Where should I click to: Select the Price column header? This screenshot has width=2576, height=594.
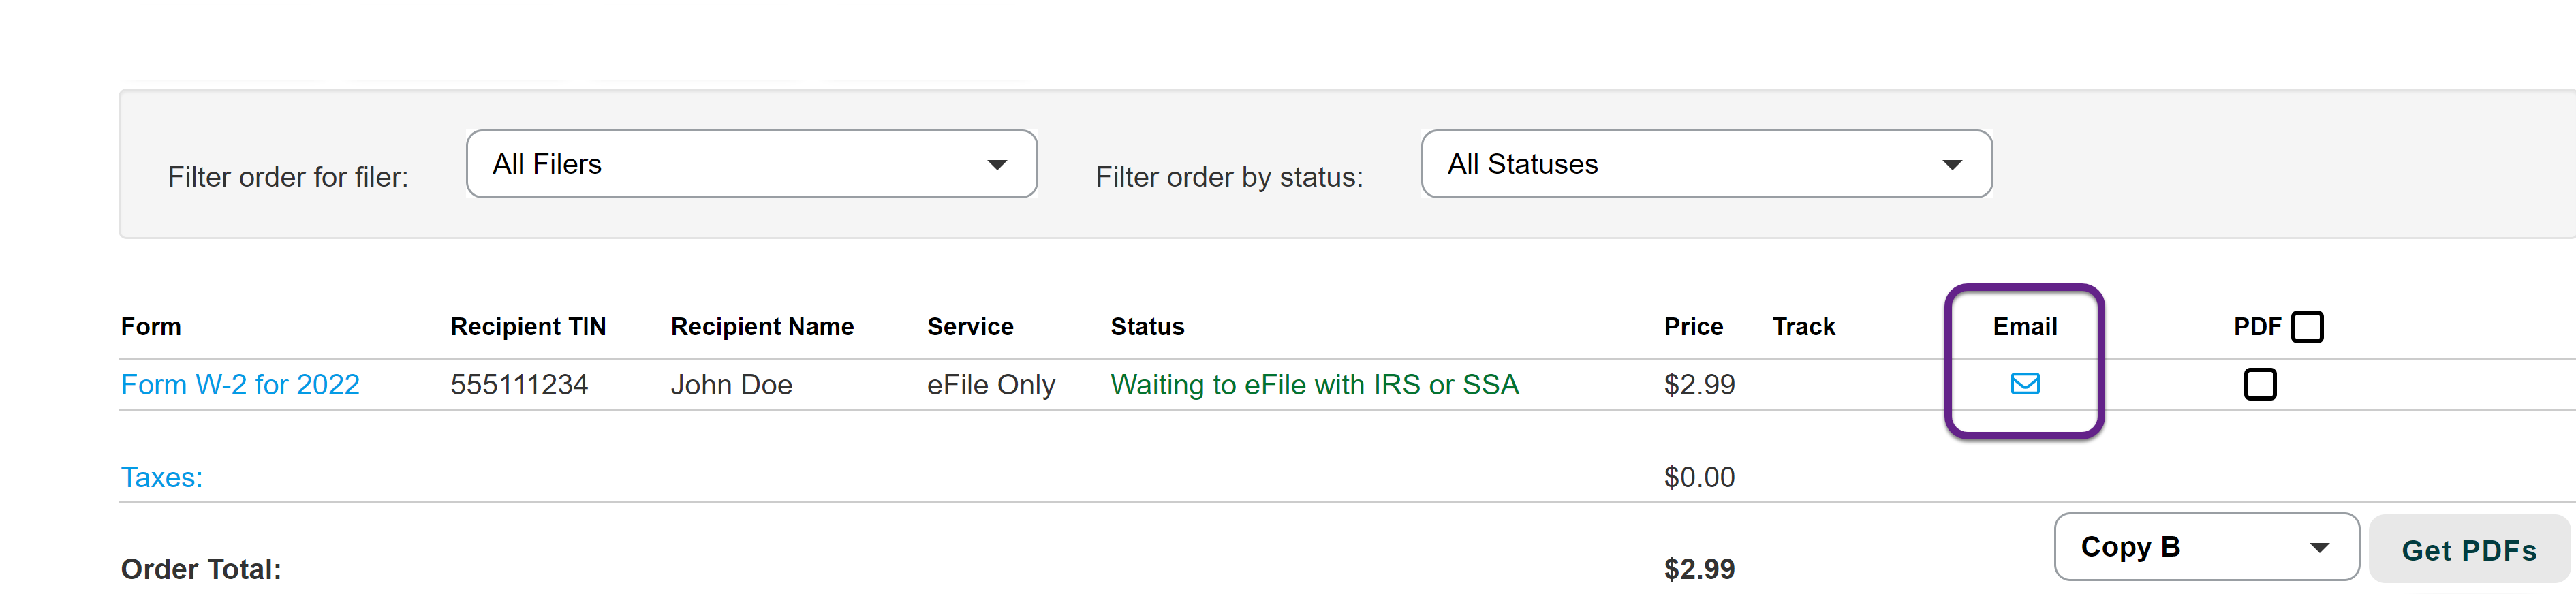(x=1693, y=327)
